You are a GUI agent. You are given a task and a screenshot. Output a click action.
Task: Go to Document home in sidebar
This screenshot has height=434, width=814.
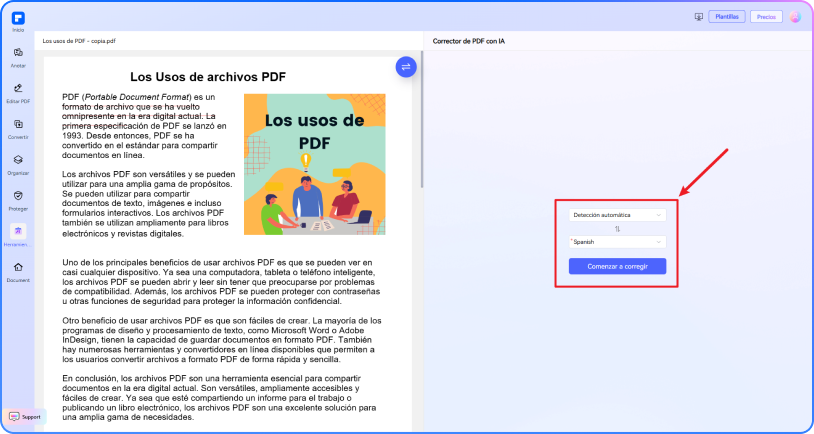pyautogui.click(x=18, y=272)
